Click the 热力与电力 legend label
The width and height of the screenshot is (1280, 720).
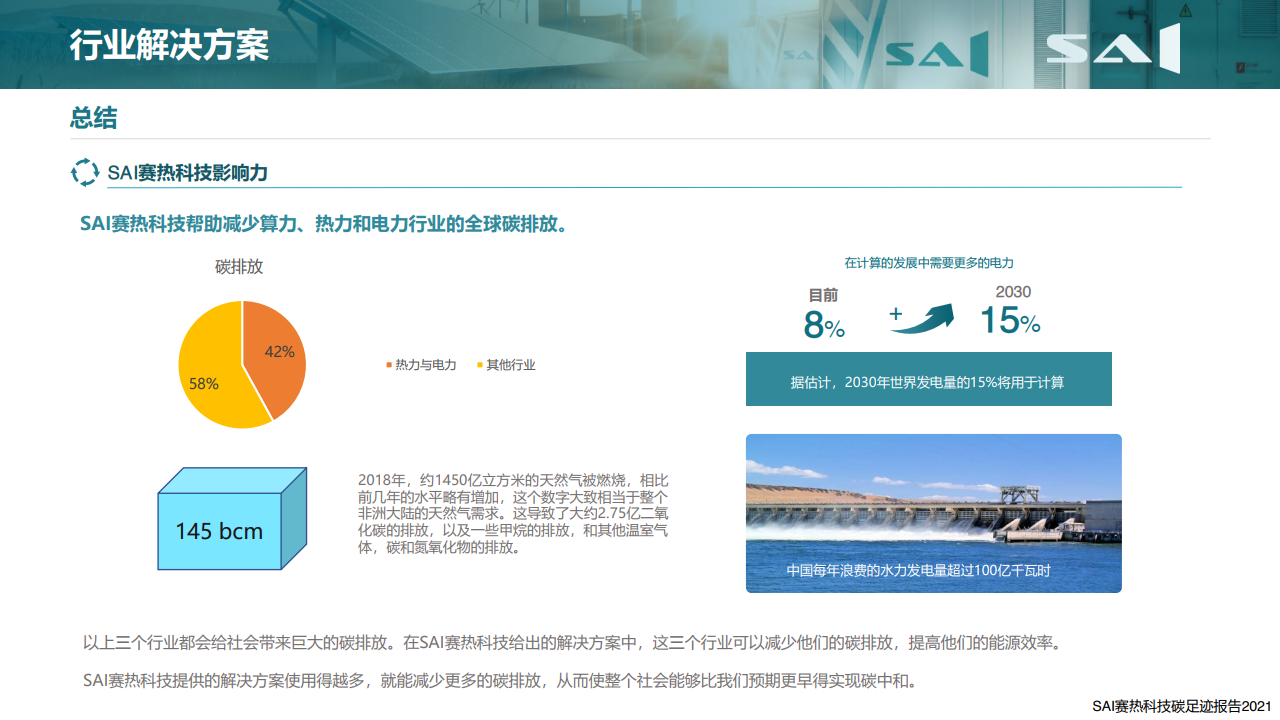point(426,365)
